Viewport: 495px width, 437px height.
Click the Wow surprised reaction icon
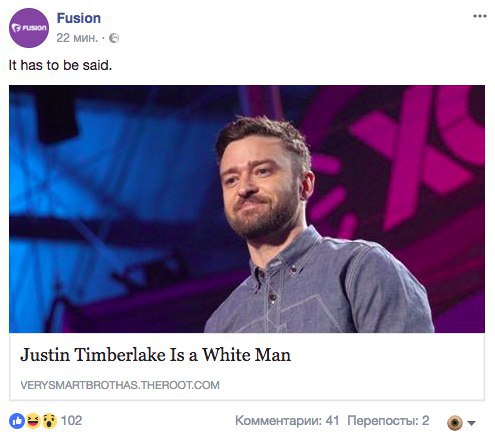pyautogui.click(x=49, y=421)
